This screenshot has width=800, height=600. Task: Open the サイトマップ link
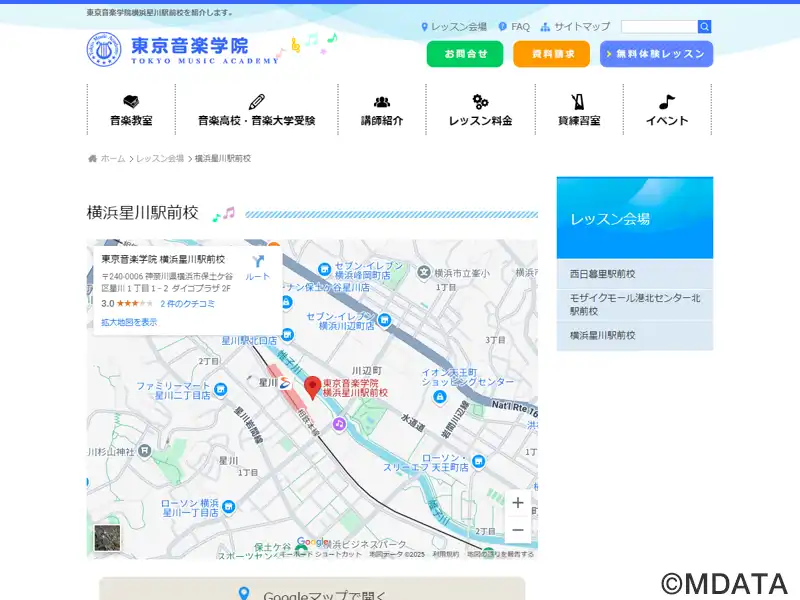[x=575, y=27]
